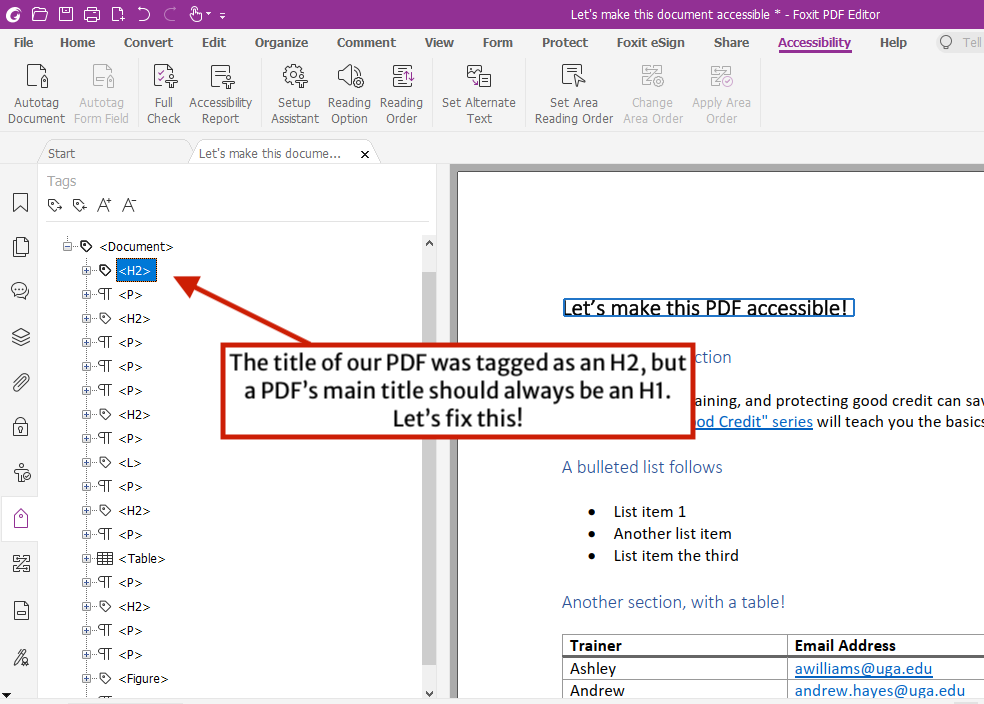Image resolution: width=984 pixels, height=704 pixels.
Task: Click the awilliams@uga.edu email link
Action: click(x=862, y=668)
